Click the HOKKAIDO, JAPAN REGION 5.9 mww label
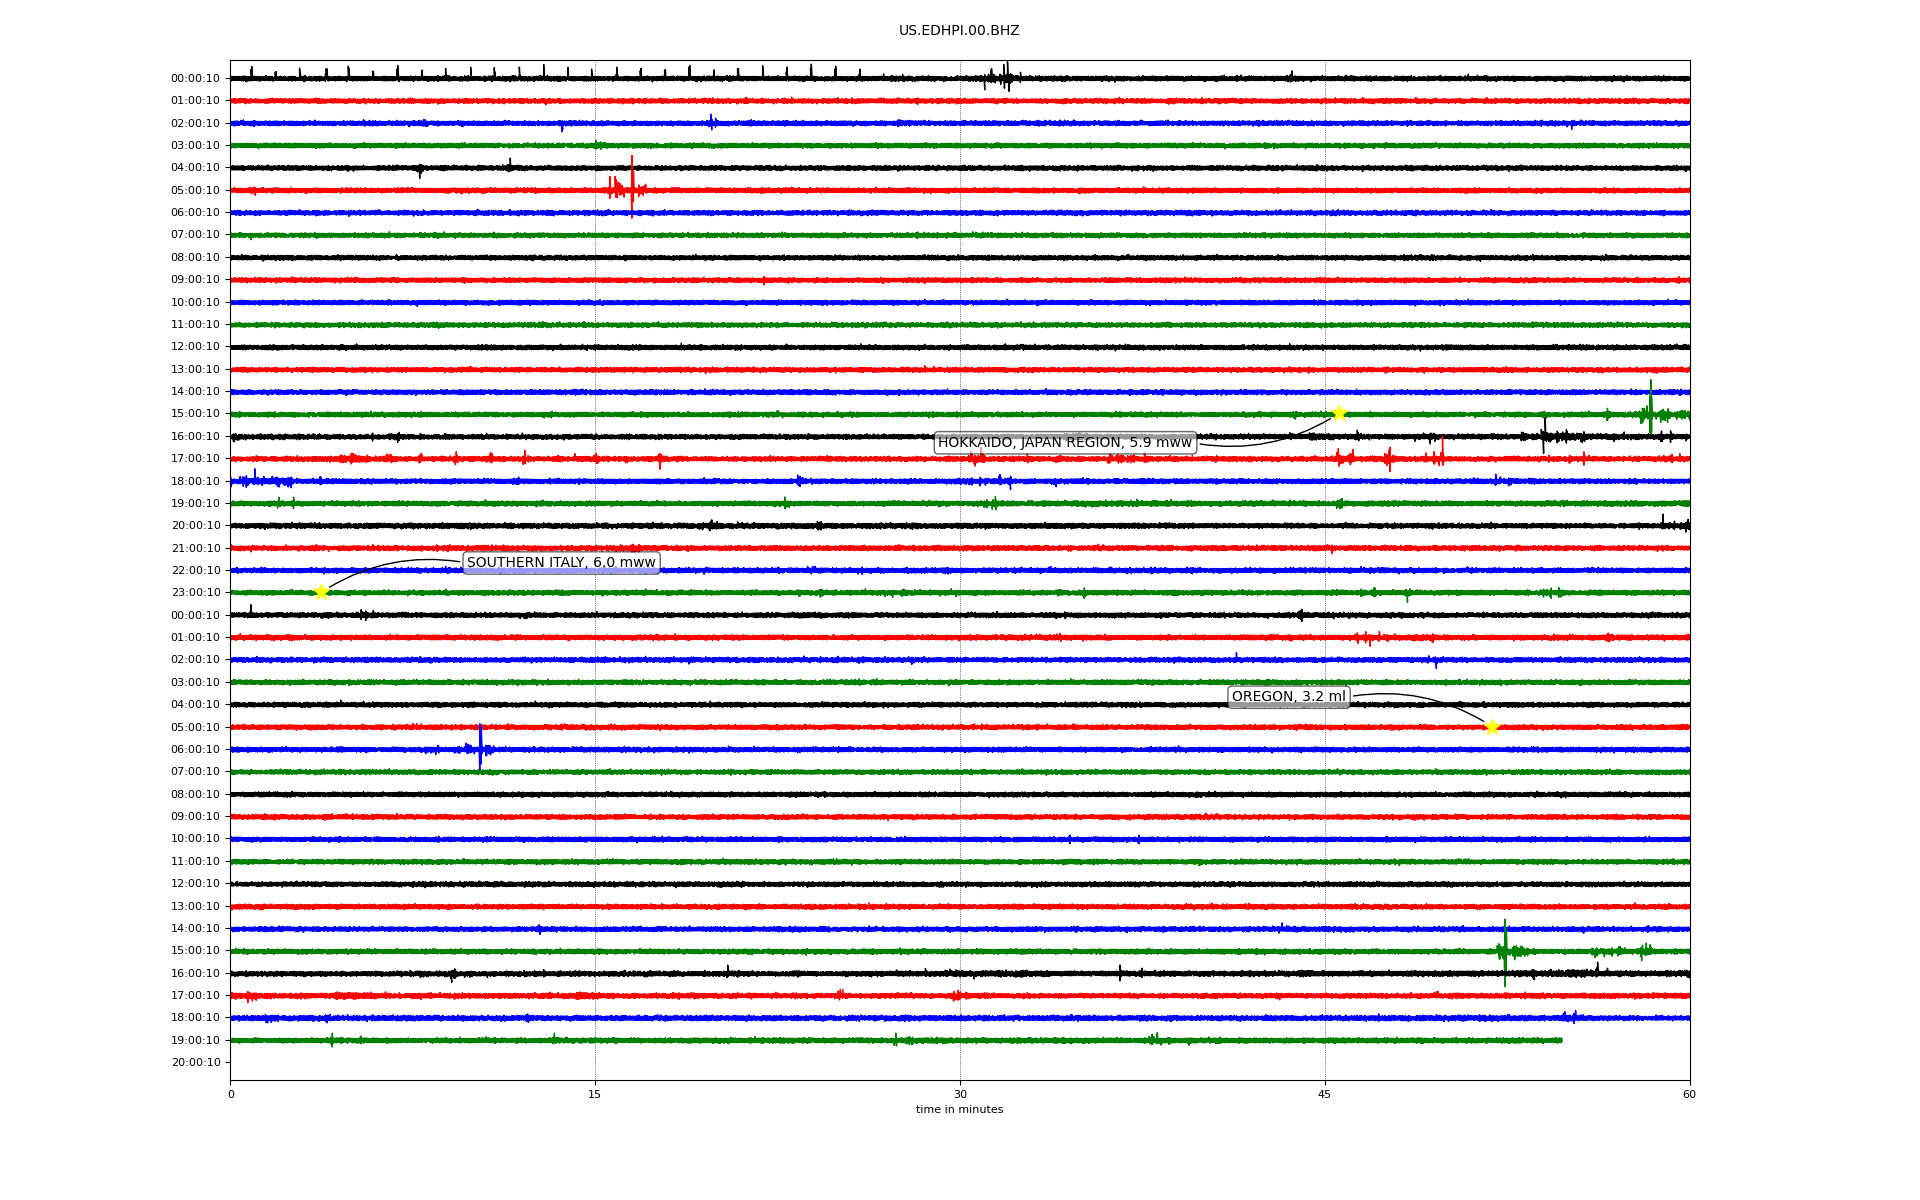This screenshot has height=1200, width=1920. pos(1064,442)
